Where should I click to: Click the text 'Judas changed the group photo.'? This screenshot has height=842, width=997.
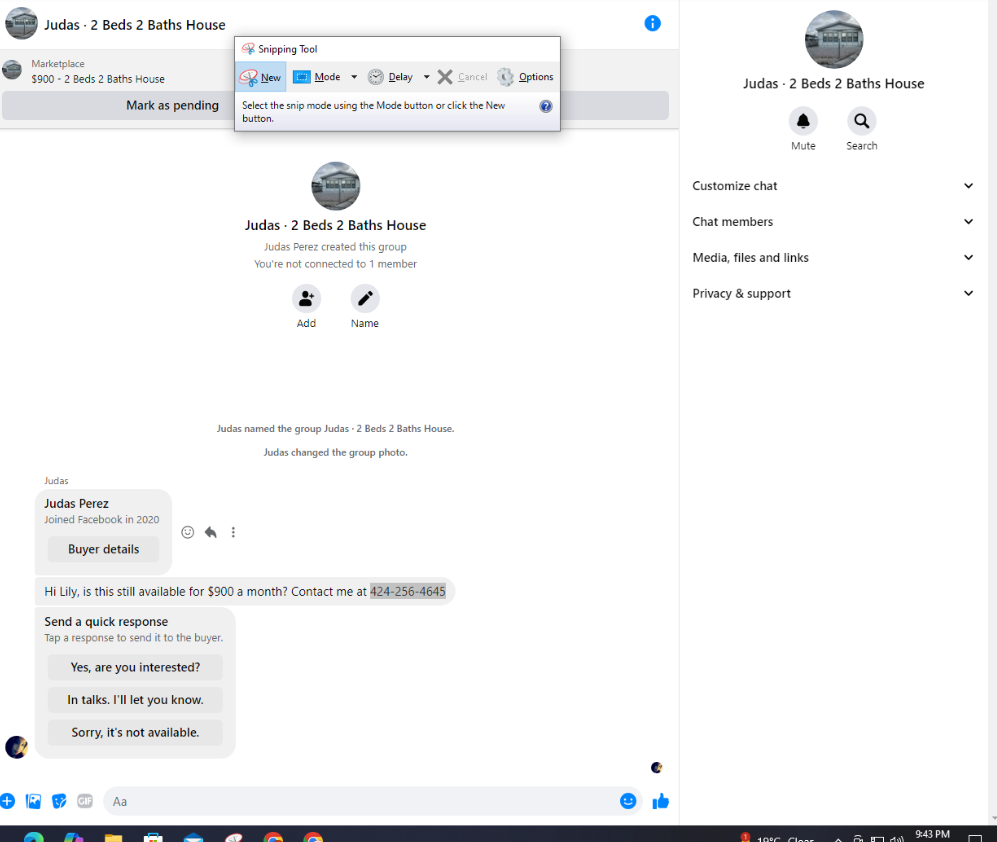tap(336, 452)
